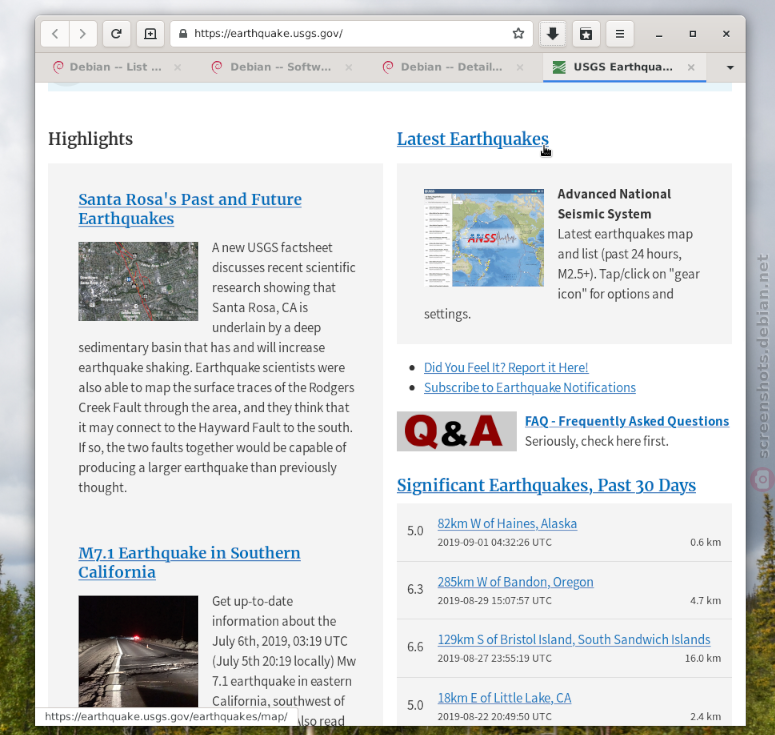775x735 pixels.
Task: Open the downloads button
Action: pos(553,34)
